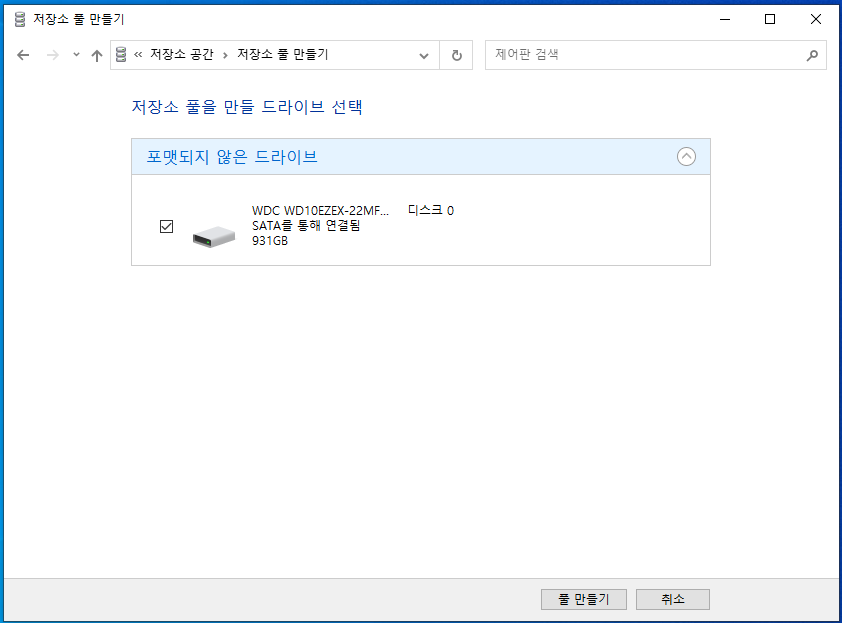The width and height of the screenshot is (842, 623).
Task: Click the title bar storage pool icon
Action: pyautogui.click(x=20, y=19)
